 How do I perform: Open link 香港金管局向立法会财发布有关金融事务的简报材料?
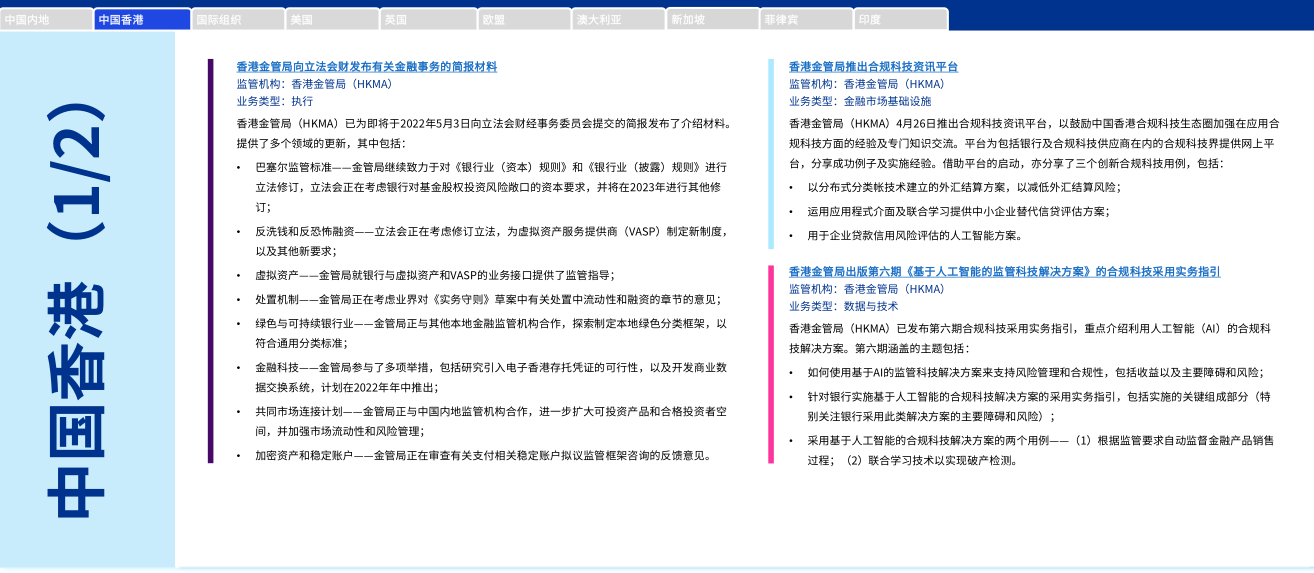point(366,67)
